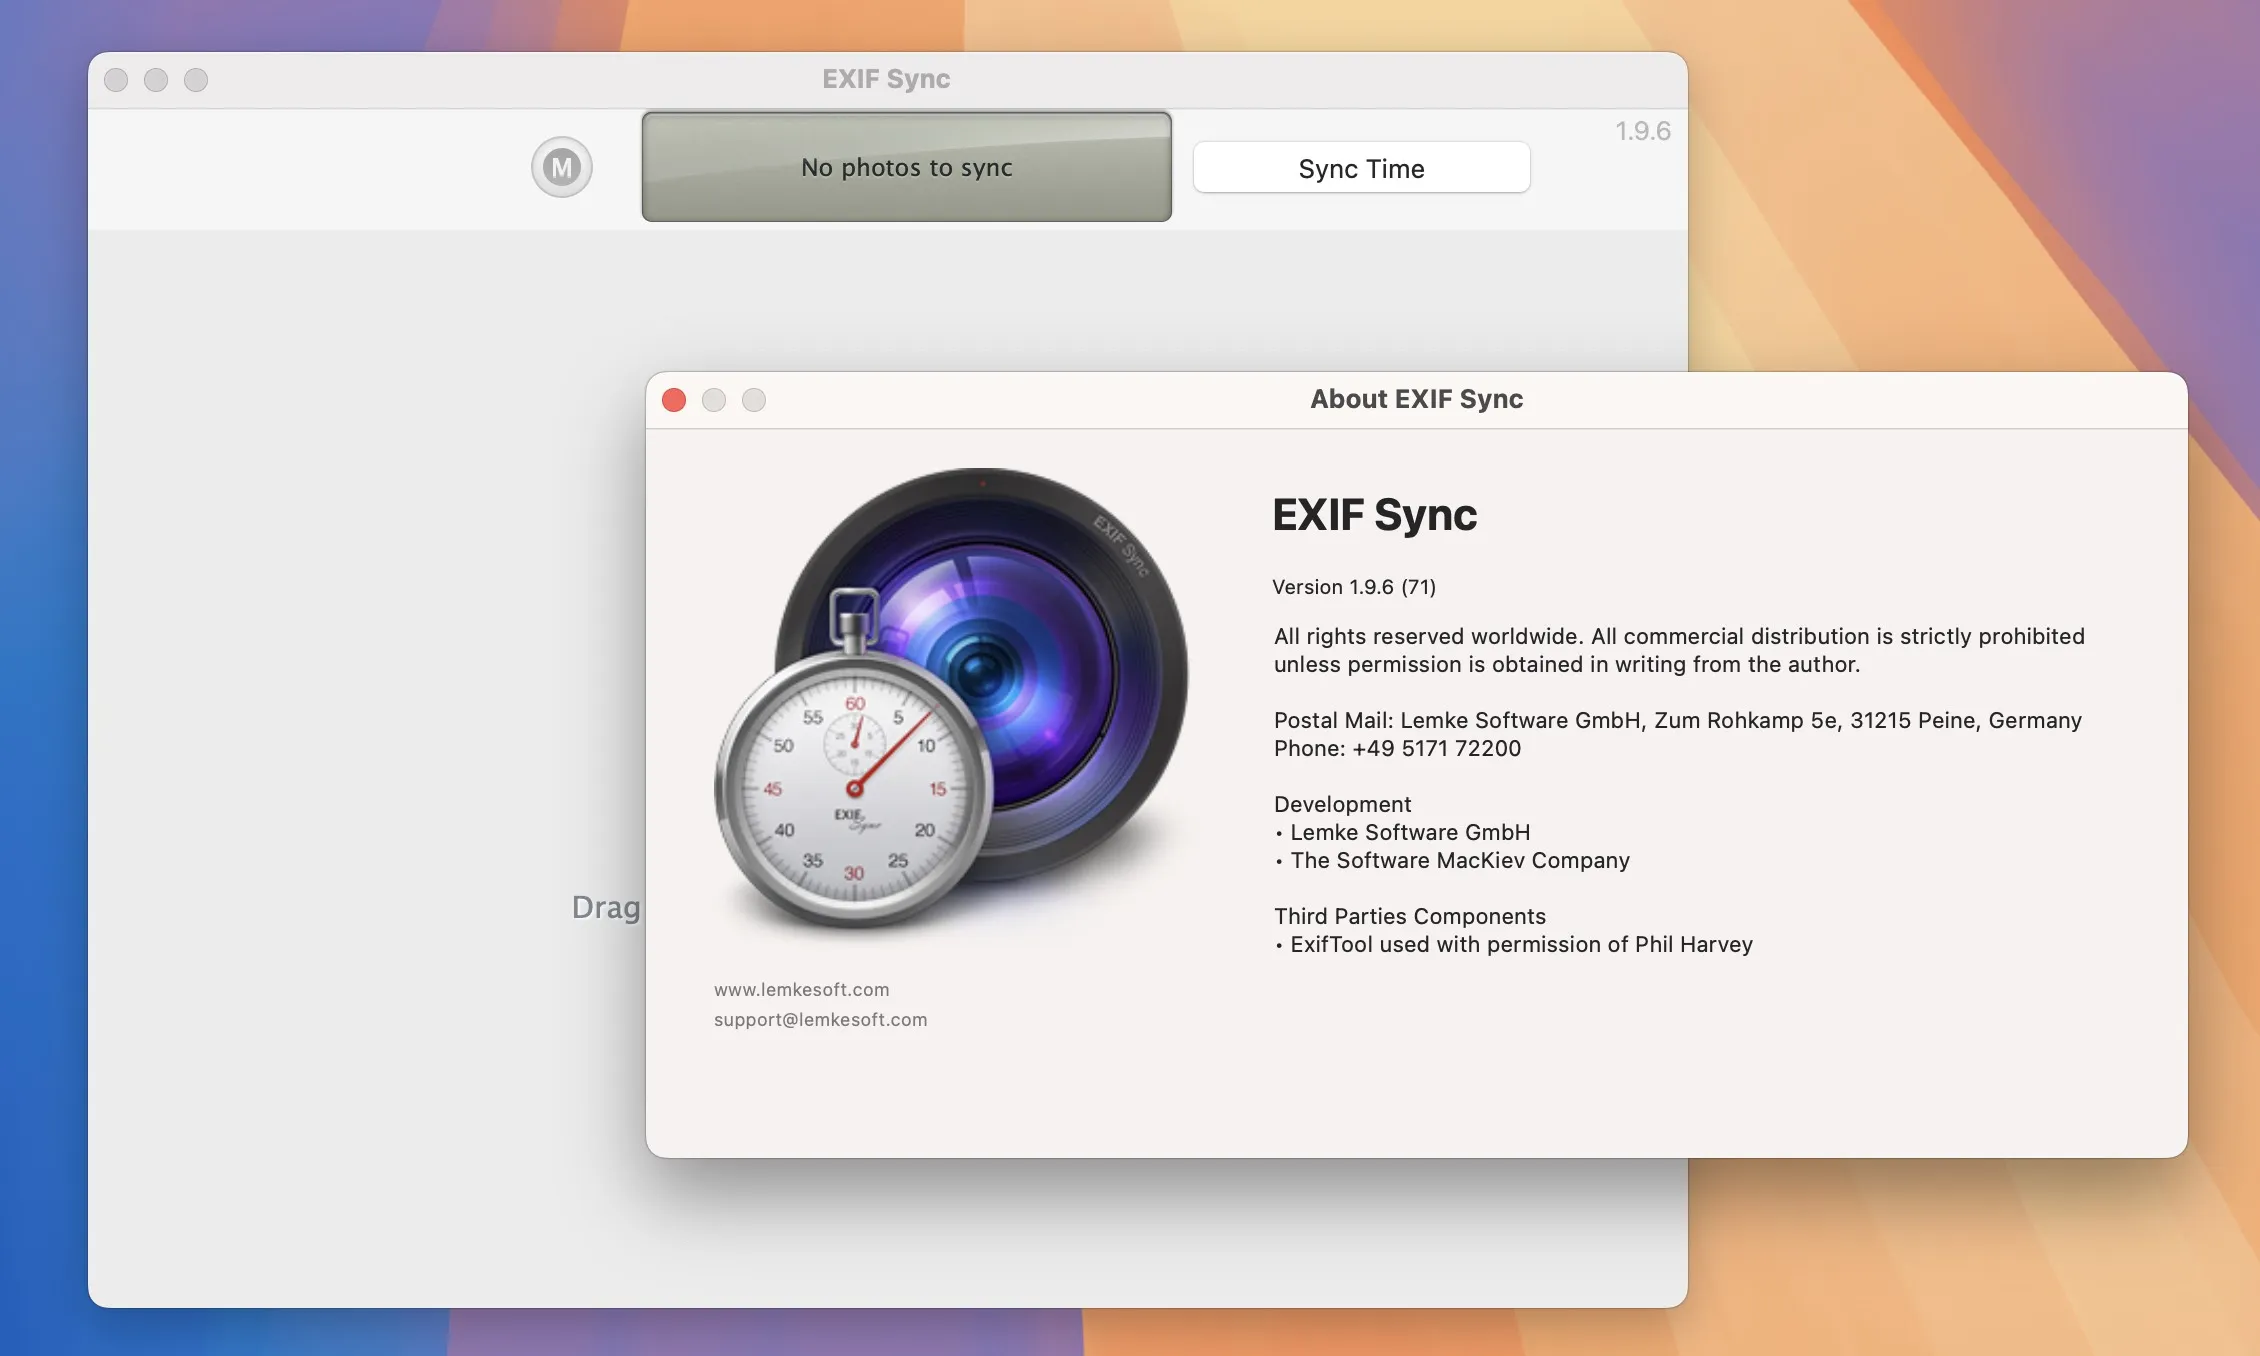
Task: Click the About EXIF Sync title bar text
Action: (x=1416, y=399)
